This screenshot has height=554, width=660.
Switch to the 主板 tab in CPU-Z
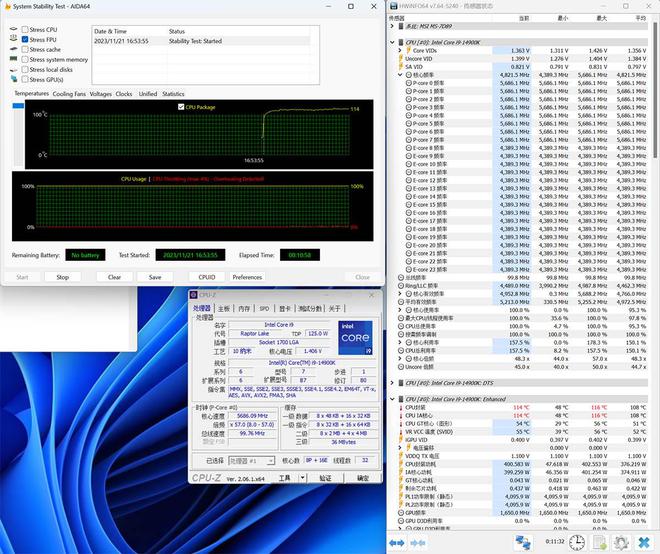coord(224,309)
